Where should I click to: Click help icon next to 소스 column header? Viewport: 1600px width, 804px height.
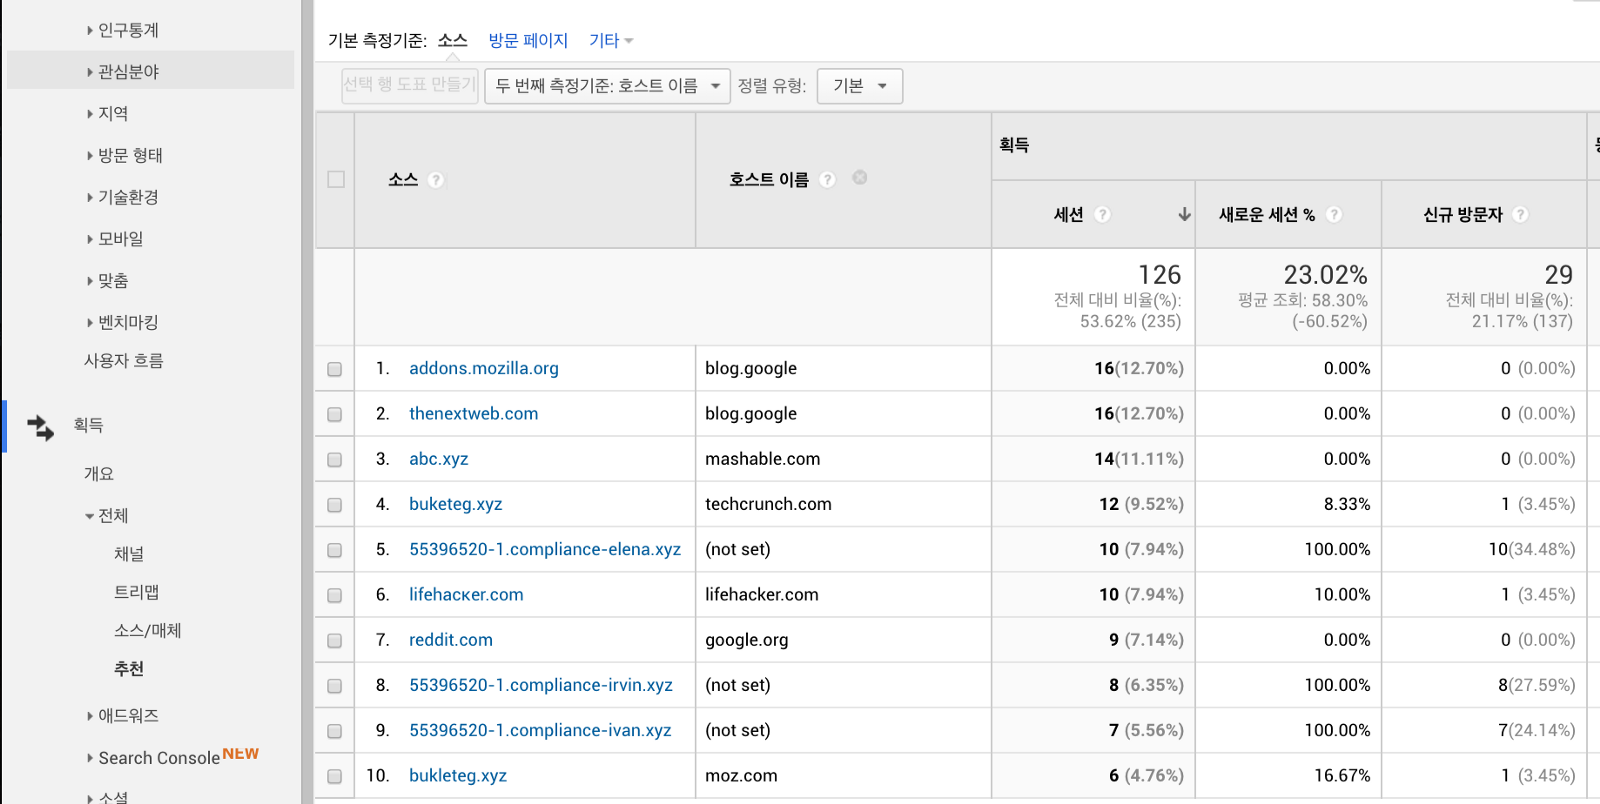click(435, 180)
